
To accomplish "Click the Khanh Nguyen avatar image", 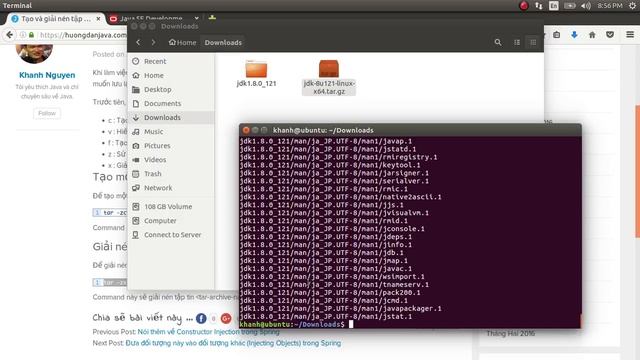I will coord(34,54).
